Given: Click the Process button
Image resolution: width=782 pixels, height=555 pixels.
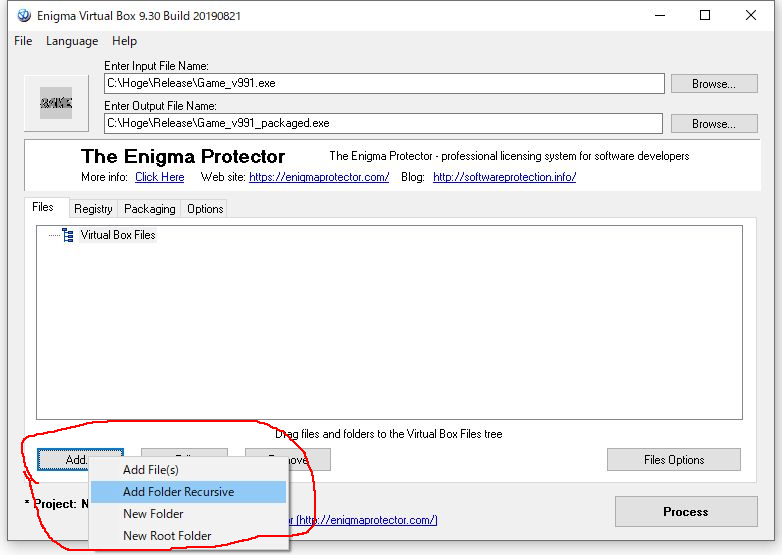Looking at the screenshot, I should (686, 512).
